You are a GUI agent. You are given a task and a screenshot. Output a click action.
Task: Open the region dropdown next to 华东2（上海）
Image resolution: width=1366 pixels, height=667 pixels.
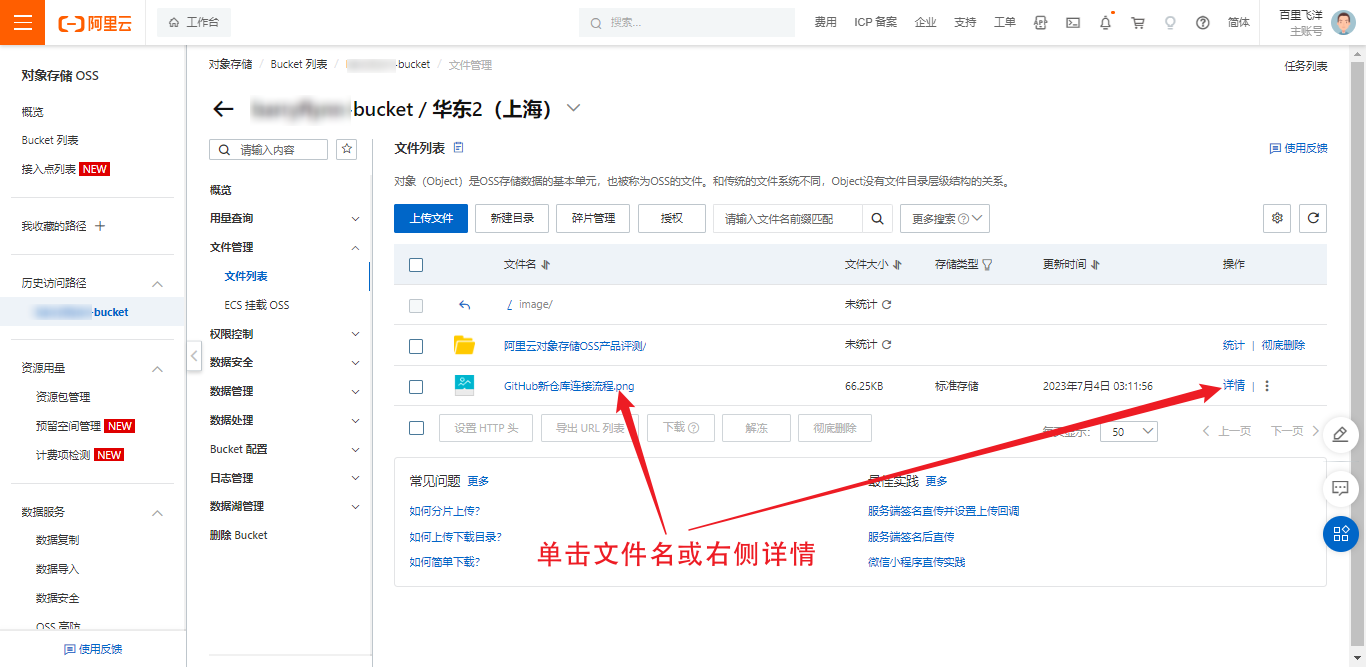point(573,109)
